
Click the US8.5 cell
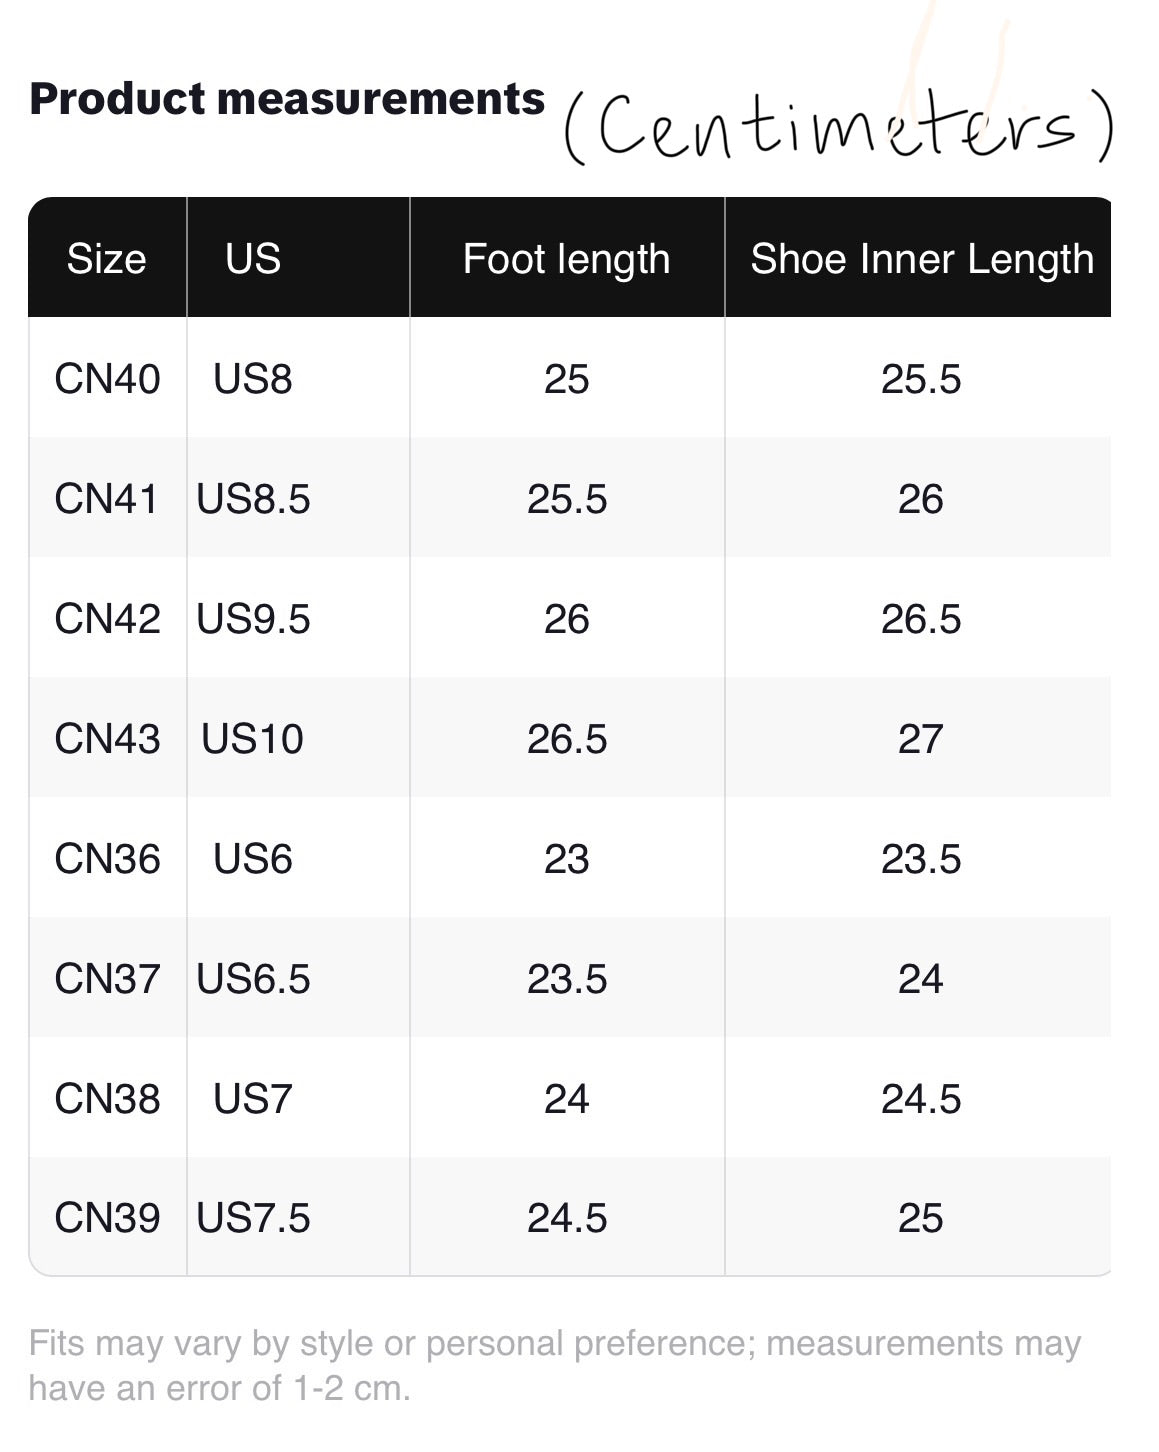(253, 499)
